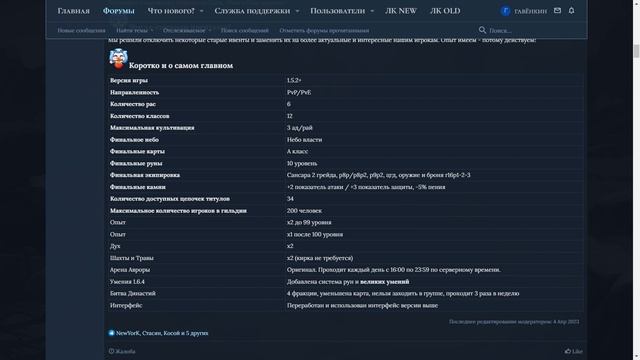Open the Что нового? tab
The width and height of the screenshot is (640, 360).
point(171,11)
